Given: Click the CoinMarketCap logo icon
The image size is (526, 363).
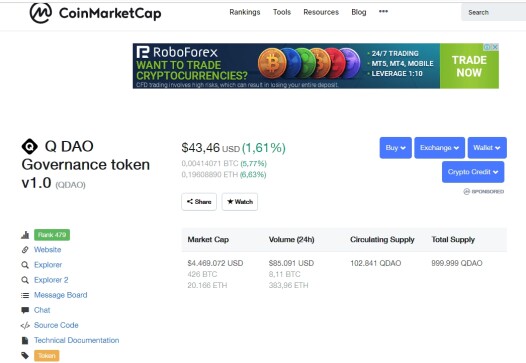Looking at the screenshot, I should point(41,13).
